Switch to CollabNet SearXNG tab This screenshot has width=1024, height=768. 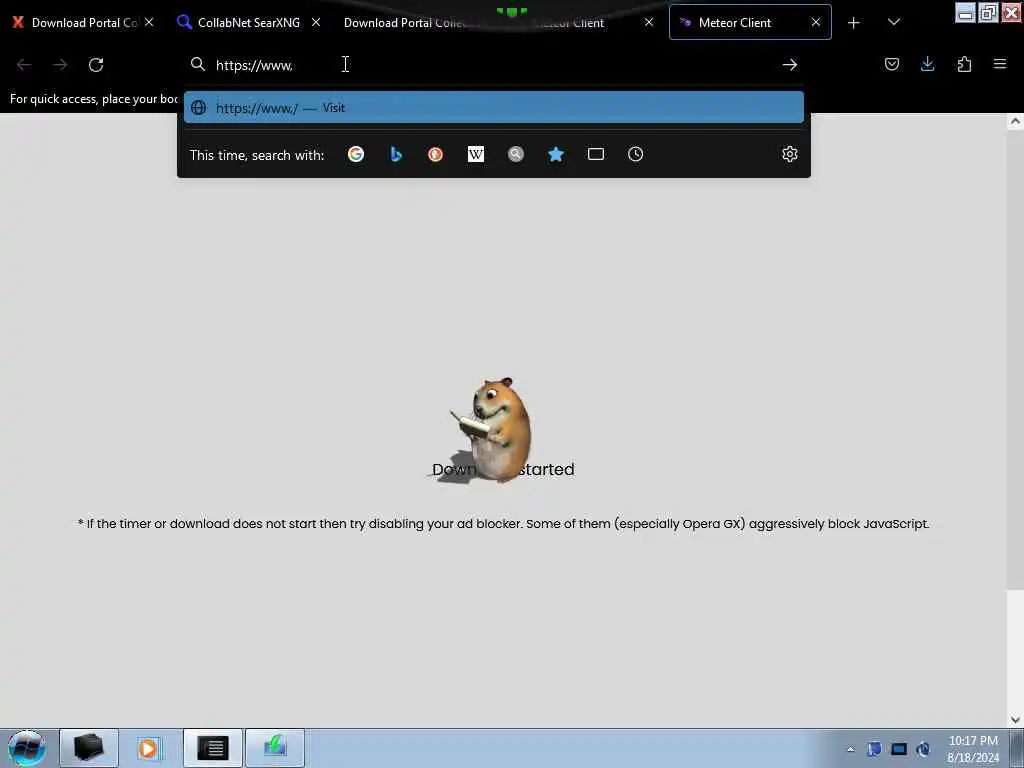coord(248,22)
